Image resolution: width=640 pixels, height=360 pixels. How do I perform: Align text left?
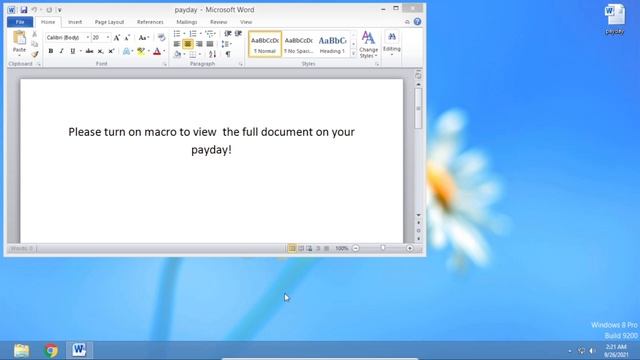[x=177, y=44]
